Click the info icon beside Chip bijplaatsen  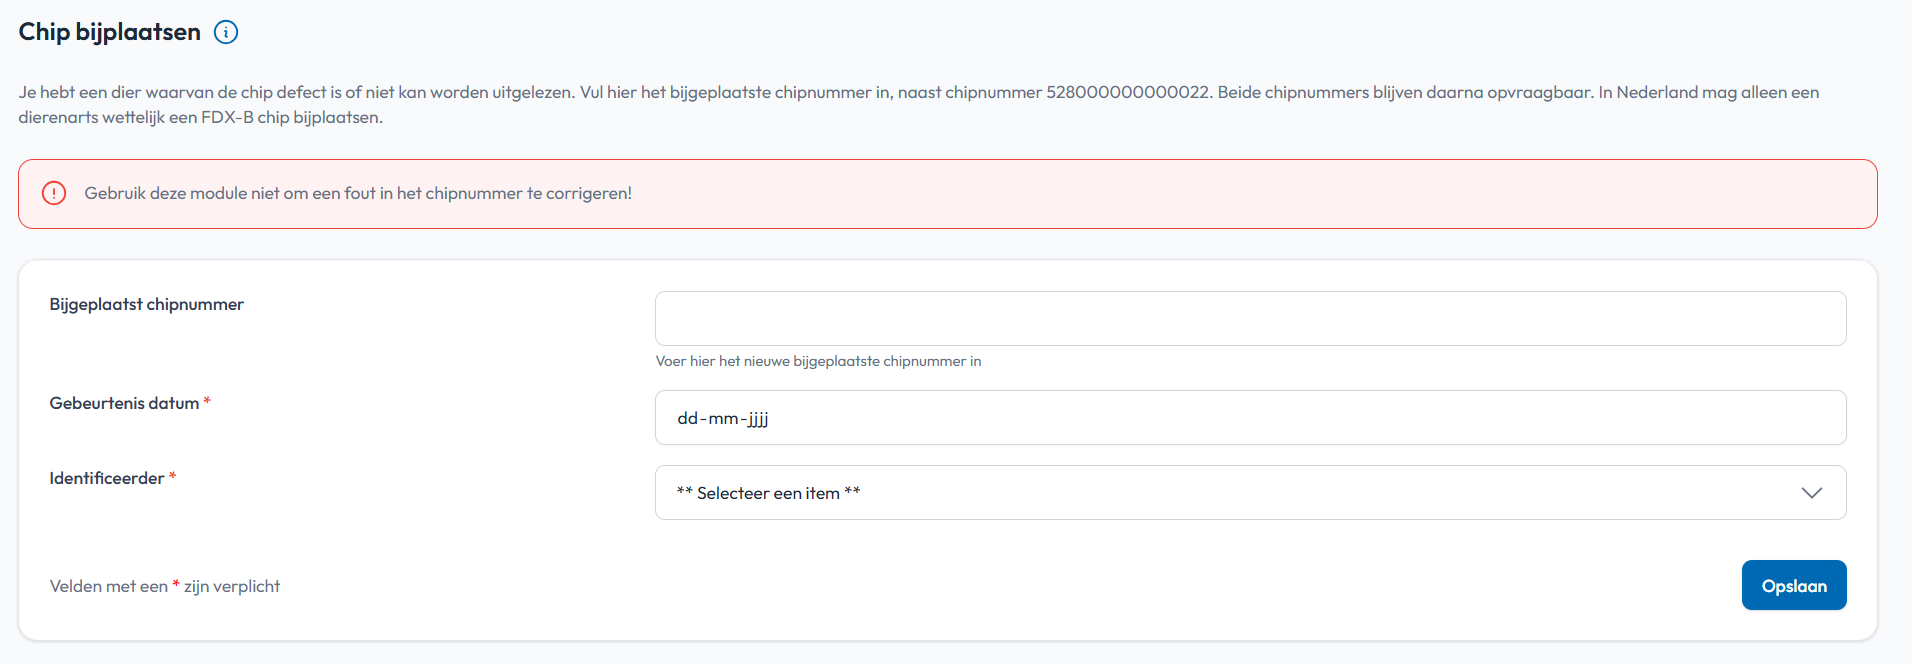click(227, 32)
